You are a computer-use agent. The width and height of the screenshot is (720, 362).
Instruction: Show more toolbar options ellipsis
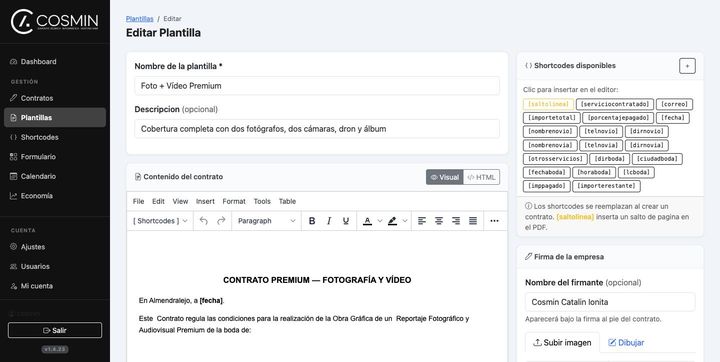tap(494, 221)
